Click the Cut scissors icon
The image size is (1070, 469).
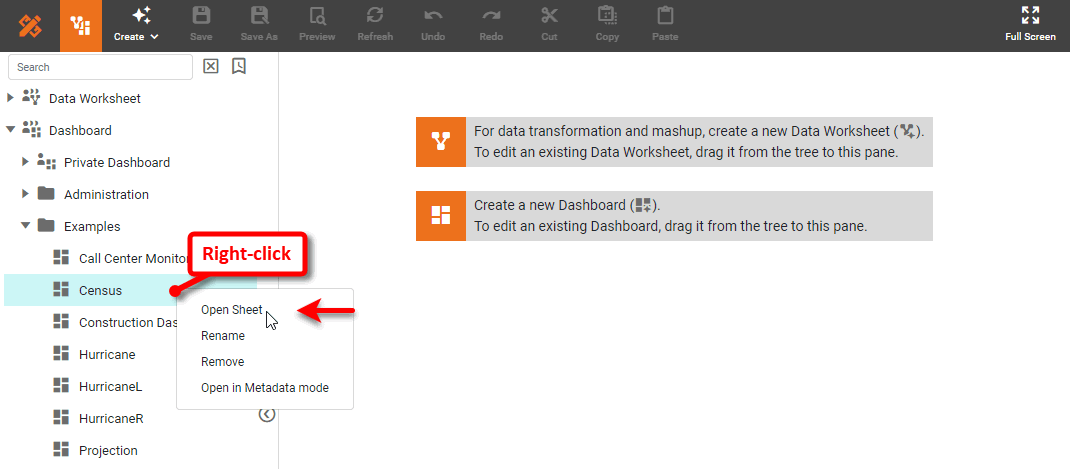[x=549, y=16]
